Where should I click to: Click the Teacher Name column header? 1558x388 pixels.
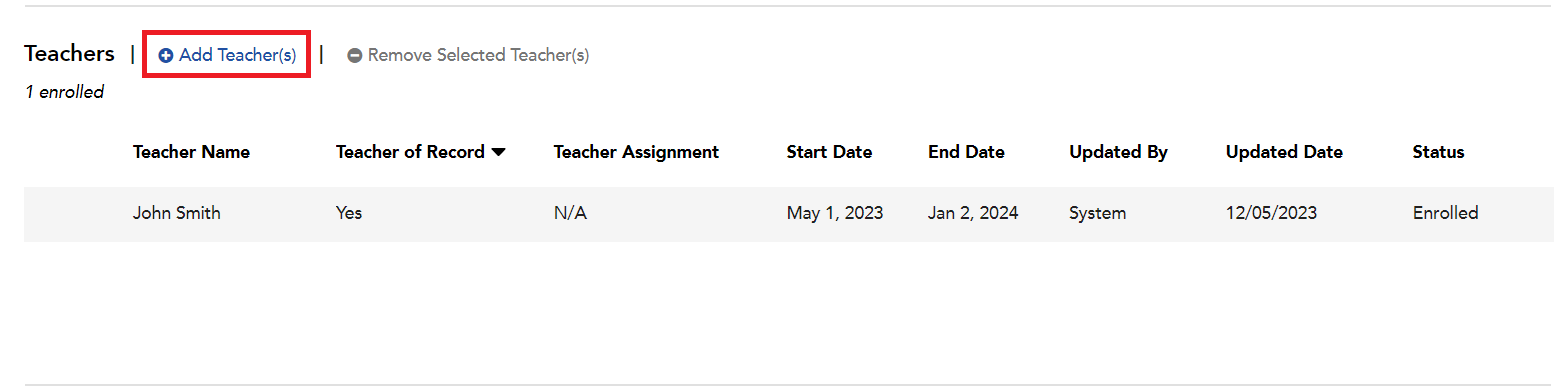click(191, 152)
